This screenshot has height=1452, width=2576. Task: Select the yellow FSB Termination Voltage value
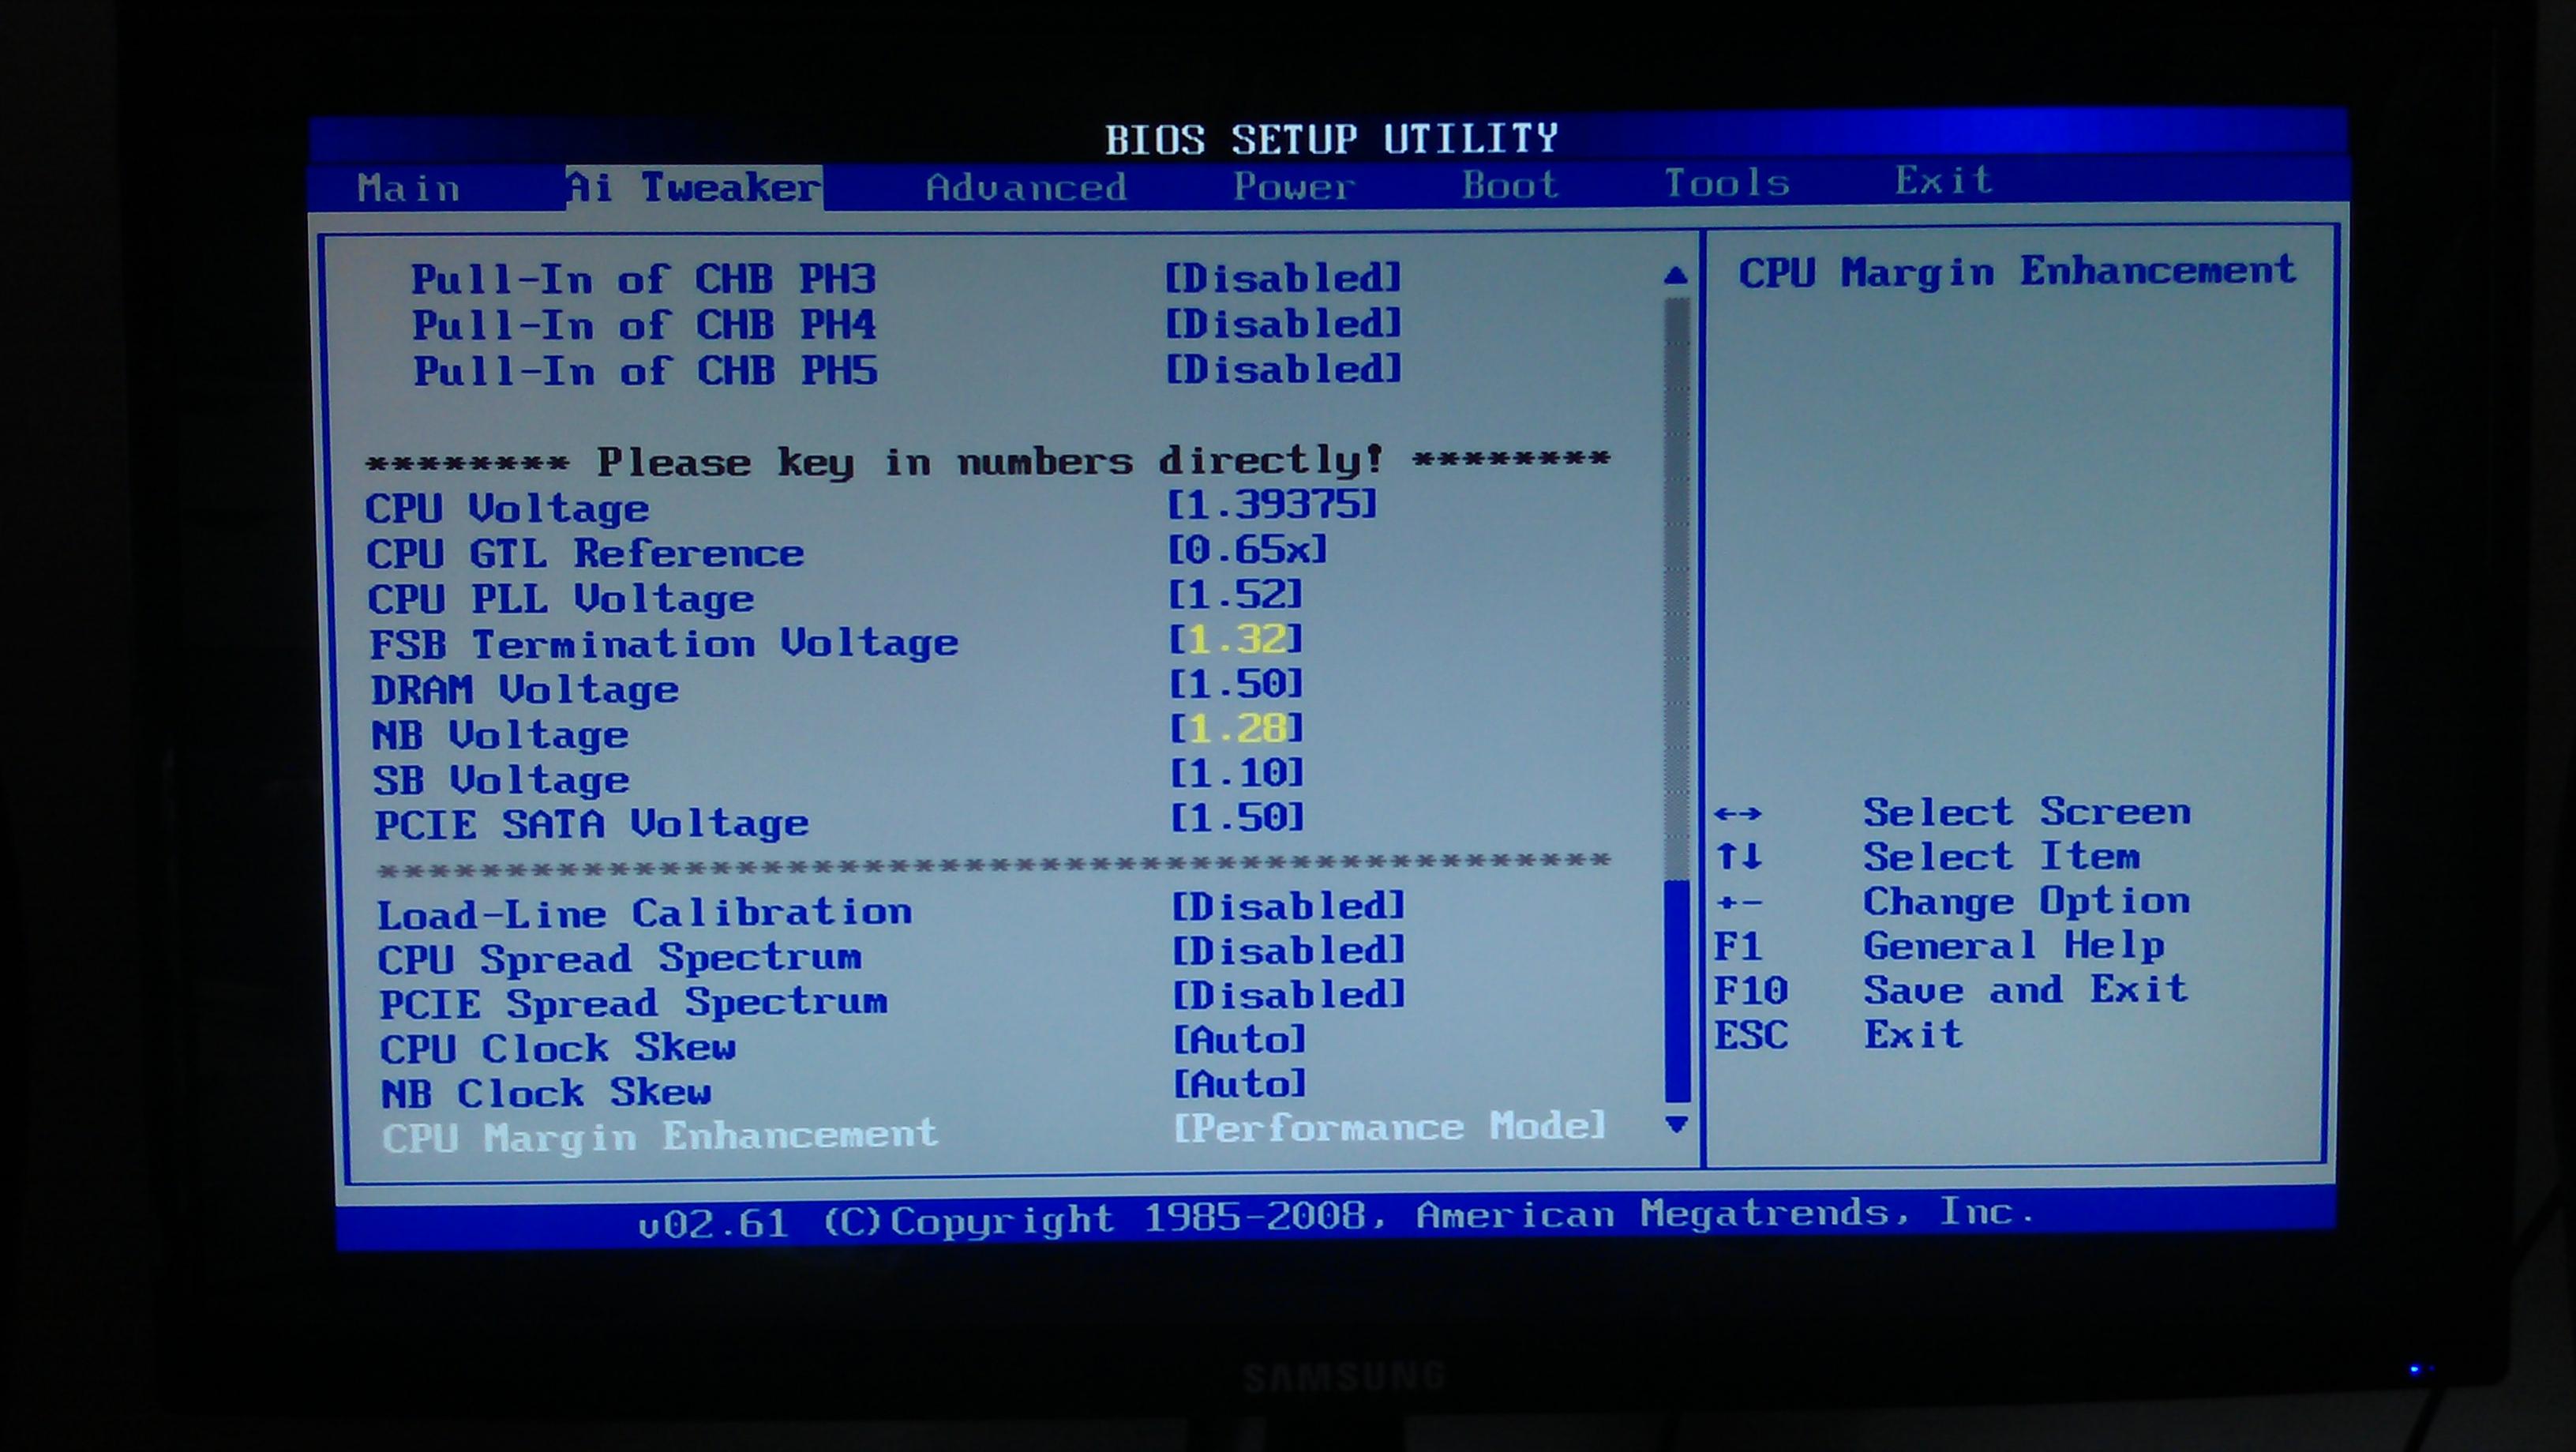coord(1237,639)
